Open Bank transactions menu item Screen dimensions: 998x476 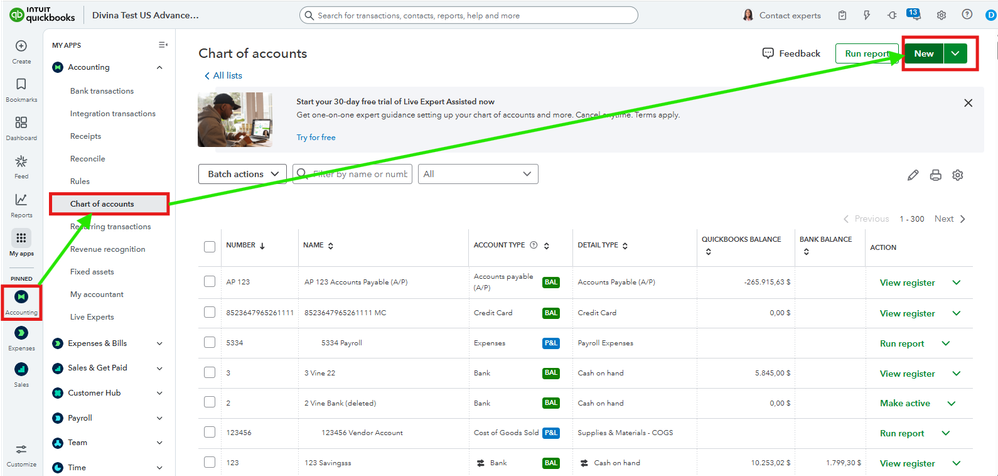coord(102,91)
